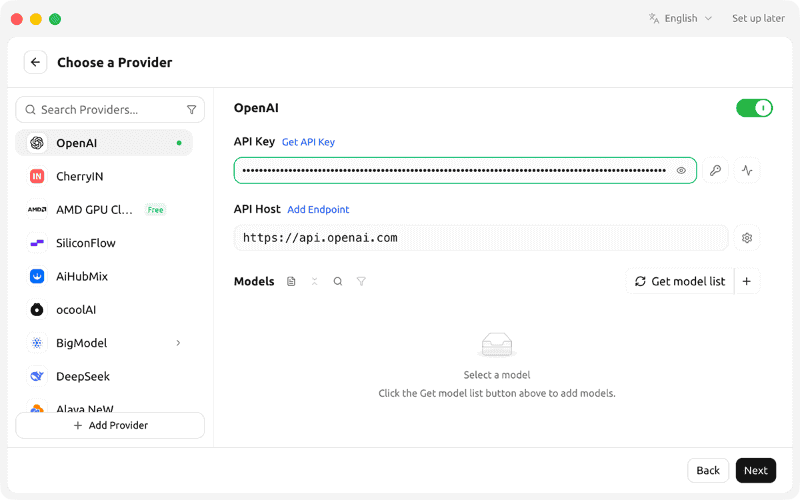Click the 'Choose a Provider' heading
The image size is (800, 500).
(115, 62)
